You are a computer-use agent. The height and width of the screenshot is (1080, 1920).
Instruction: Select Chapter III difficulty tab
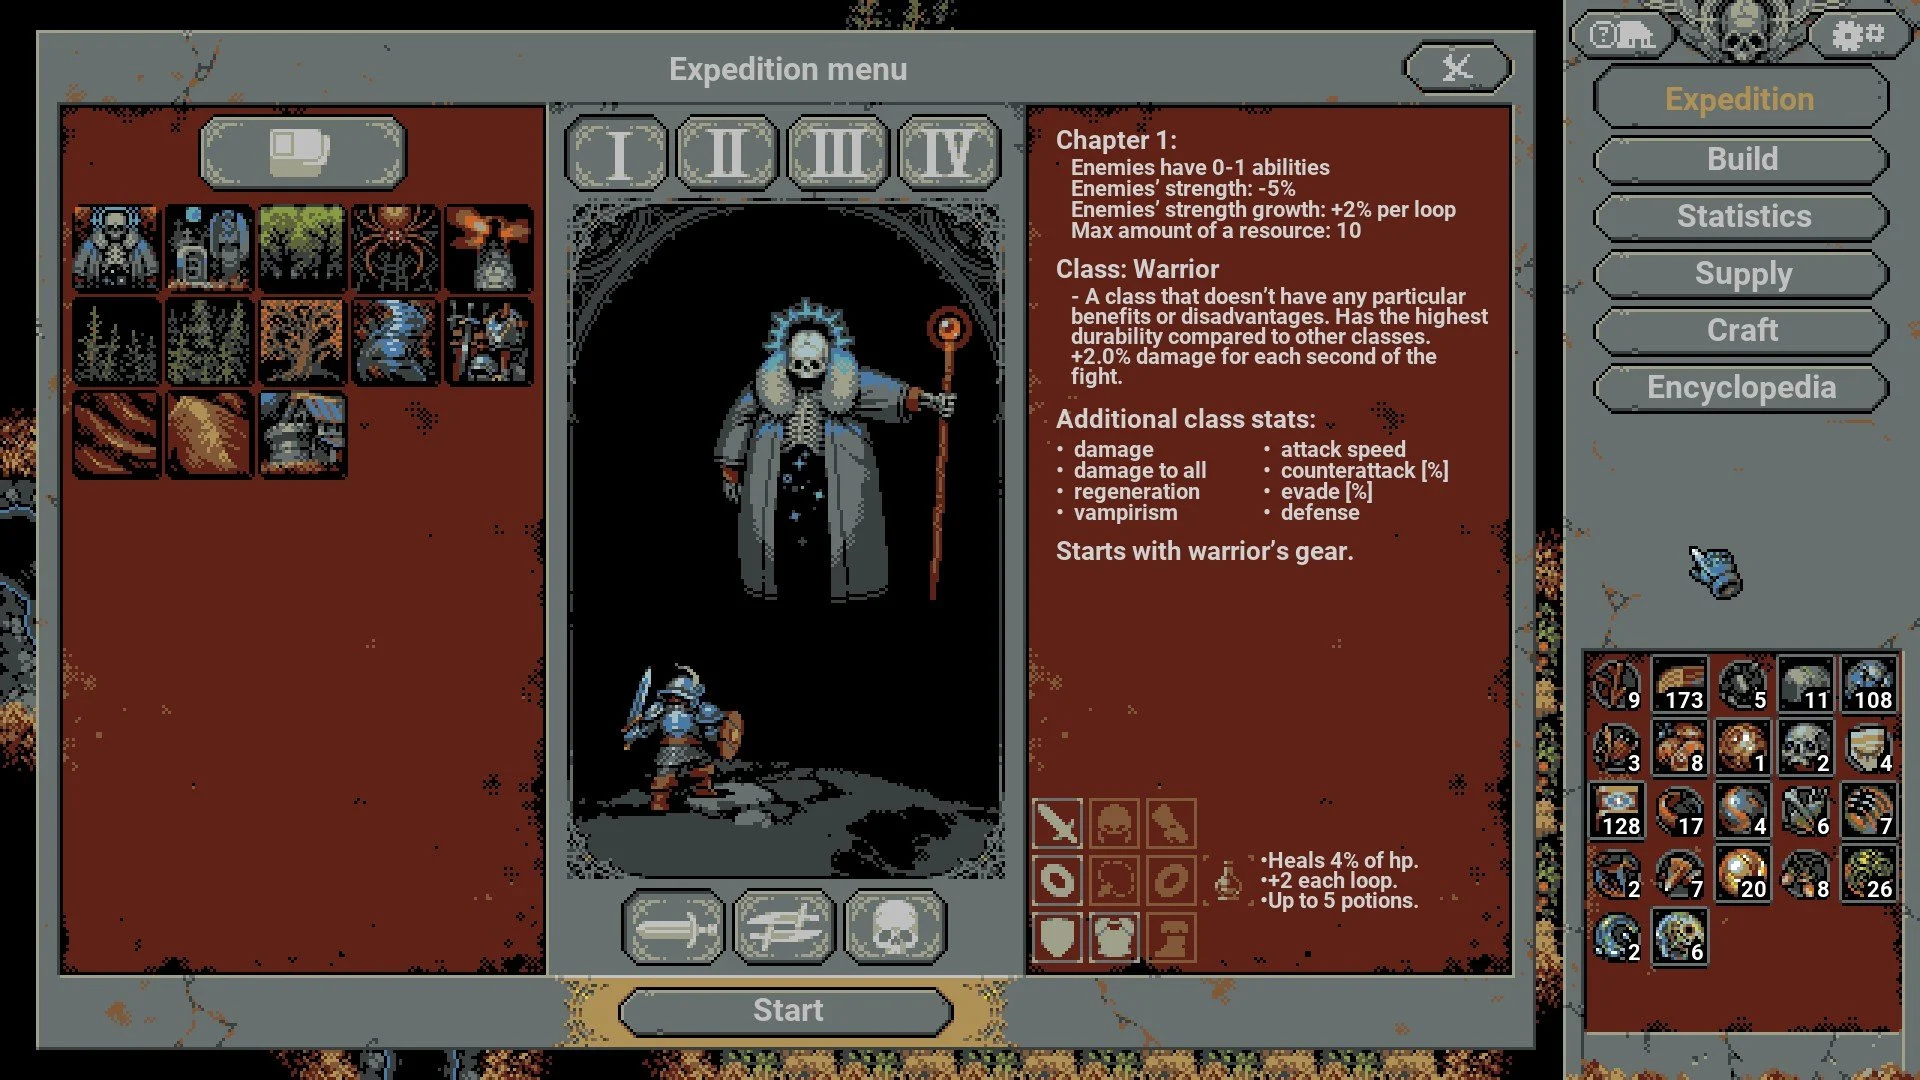point(841,149)
